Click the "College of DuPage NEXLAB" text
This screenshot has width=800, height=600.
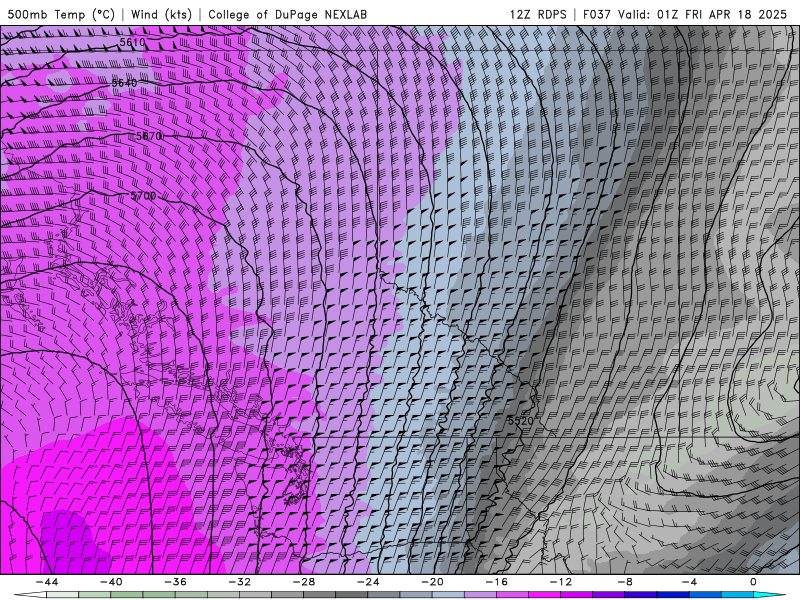click(x=287, y=14)
